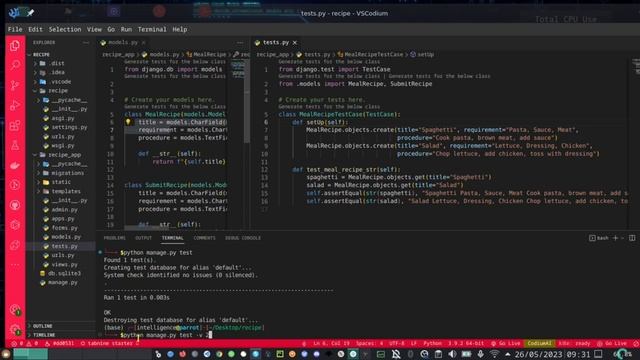Click Spaces: 4 indentation status item
The height and width of the screenshot is (360, 640).
[369, 343]
